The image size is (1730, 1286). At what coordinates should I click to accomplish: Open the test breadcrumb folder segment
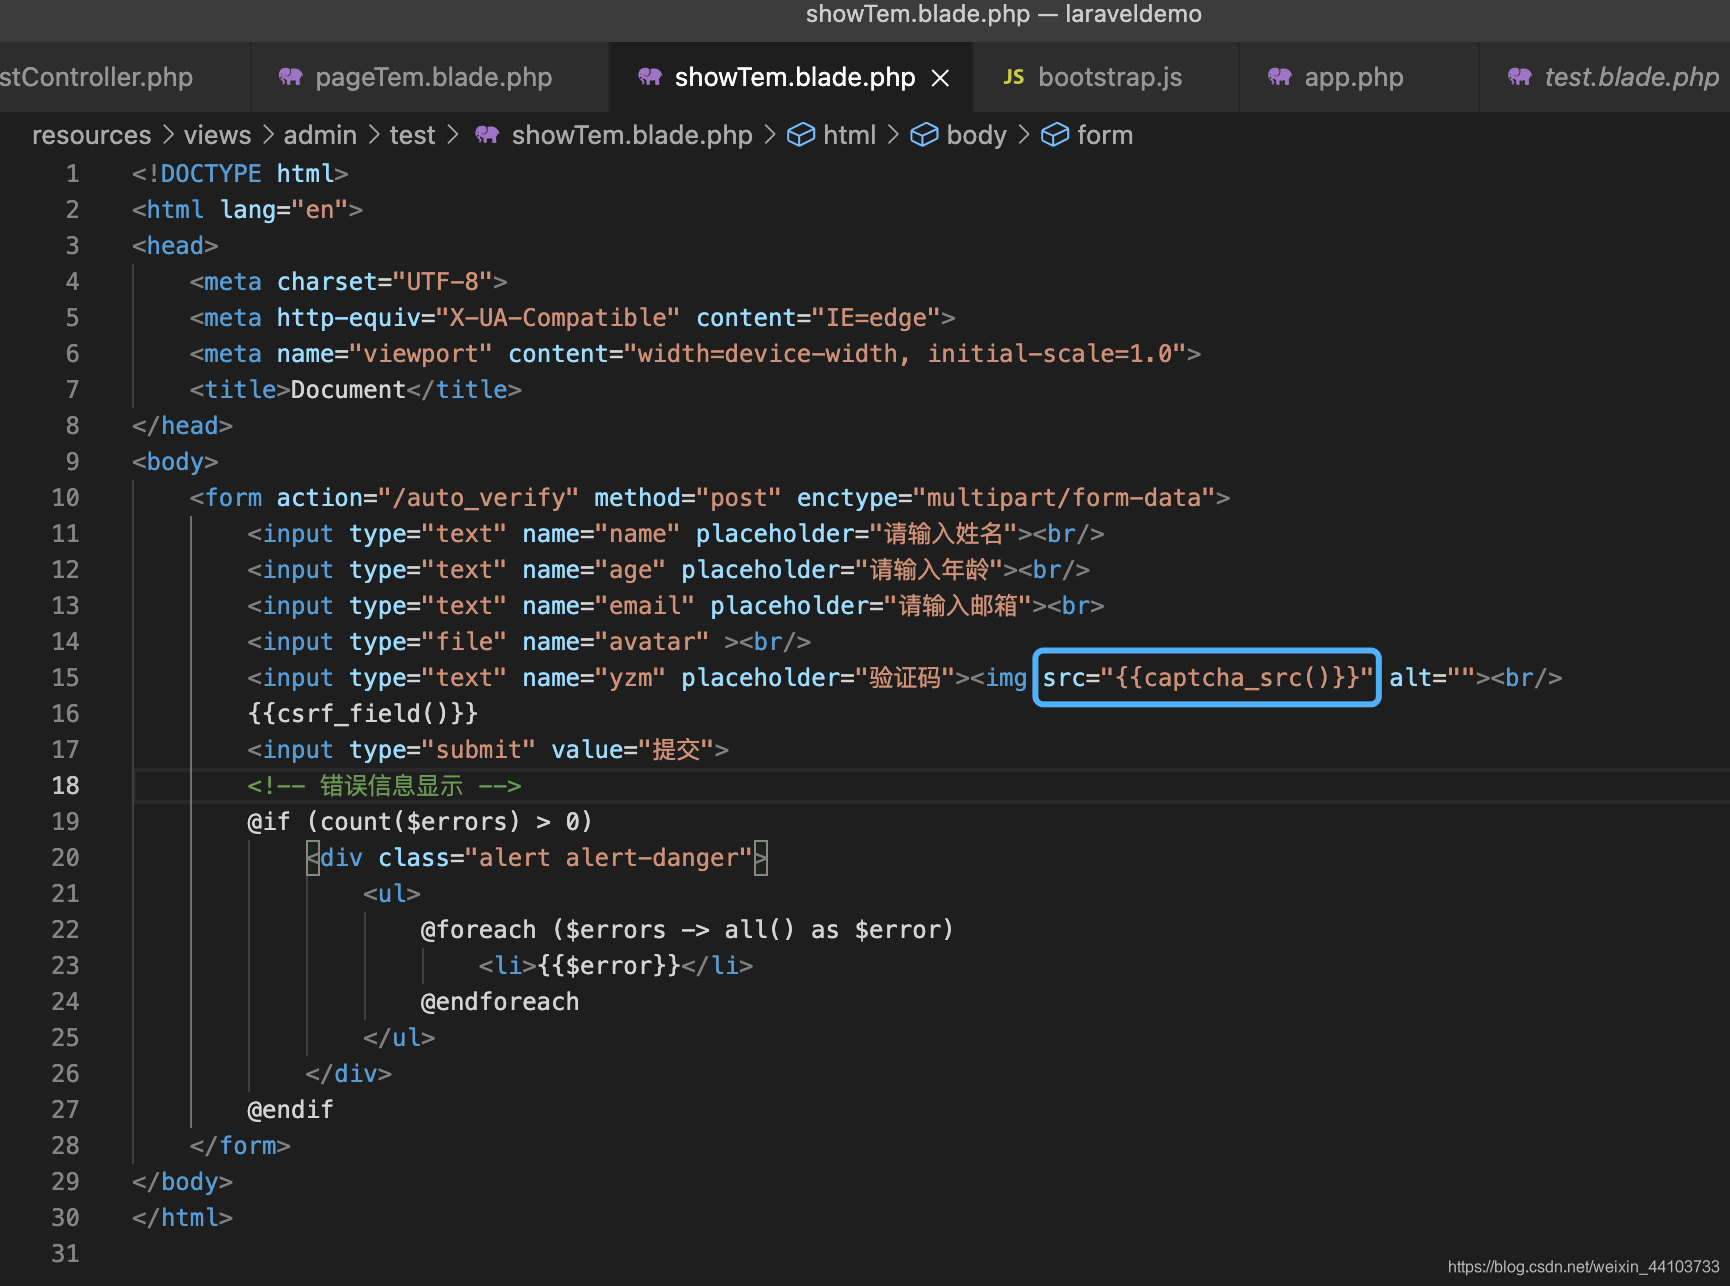click(x=412, y=135)
